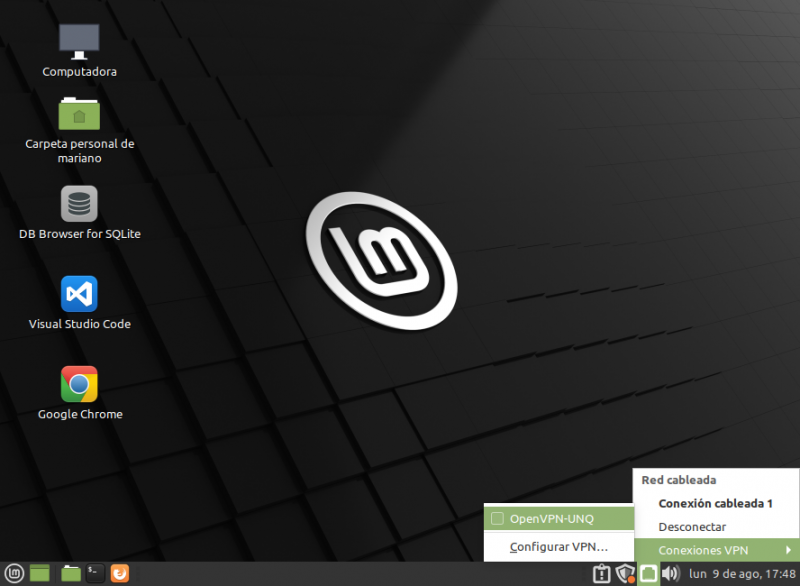This screenshot has width=800, height=586.
Task: Choose Configurar VPN… from submenu
Action: coord(559,547)
